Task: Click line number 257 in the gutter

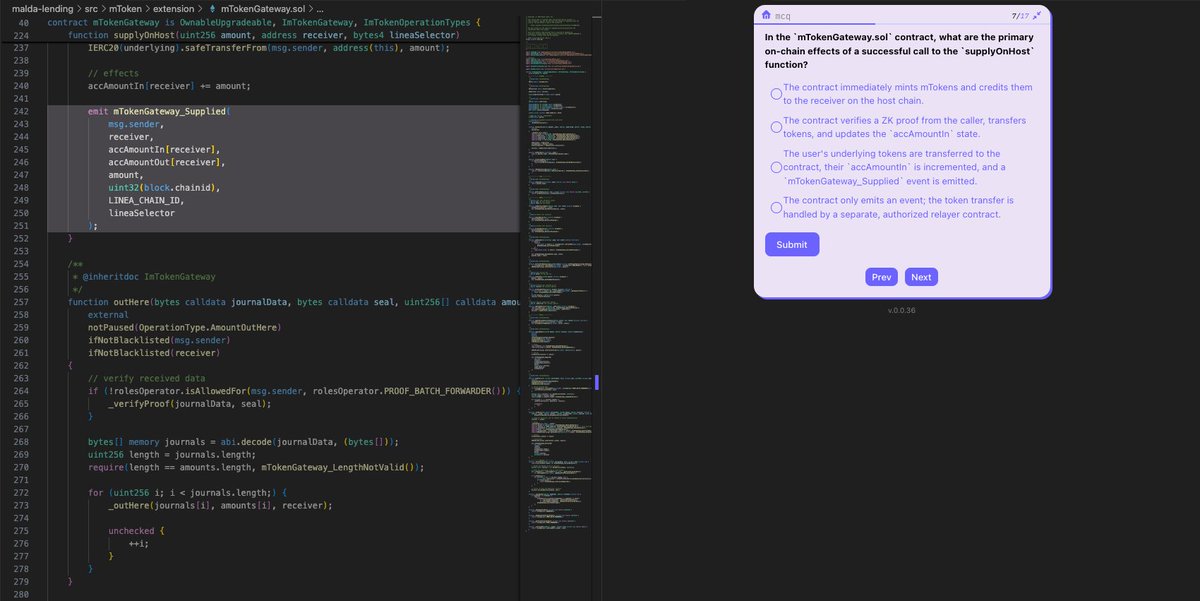Action: [x=23, y=302]
